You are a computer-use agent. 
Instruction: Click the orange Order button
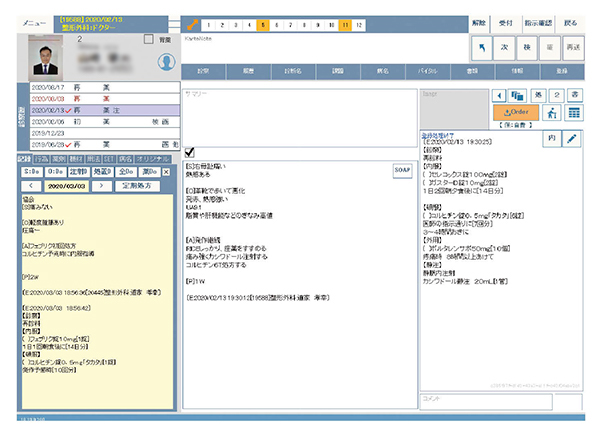coord(517,113)
